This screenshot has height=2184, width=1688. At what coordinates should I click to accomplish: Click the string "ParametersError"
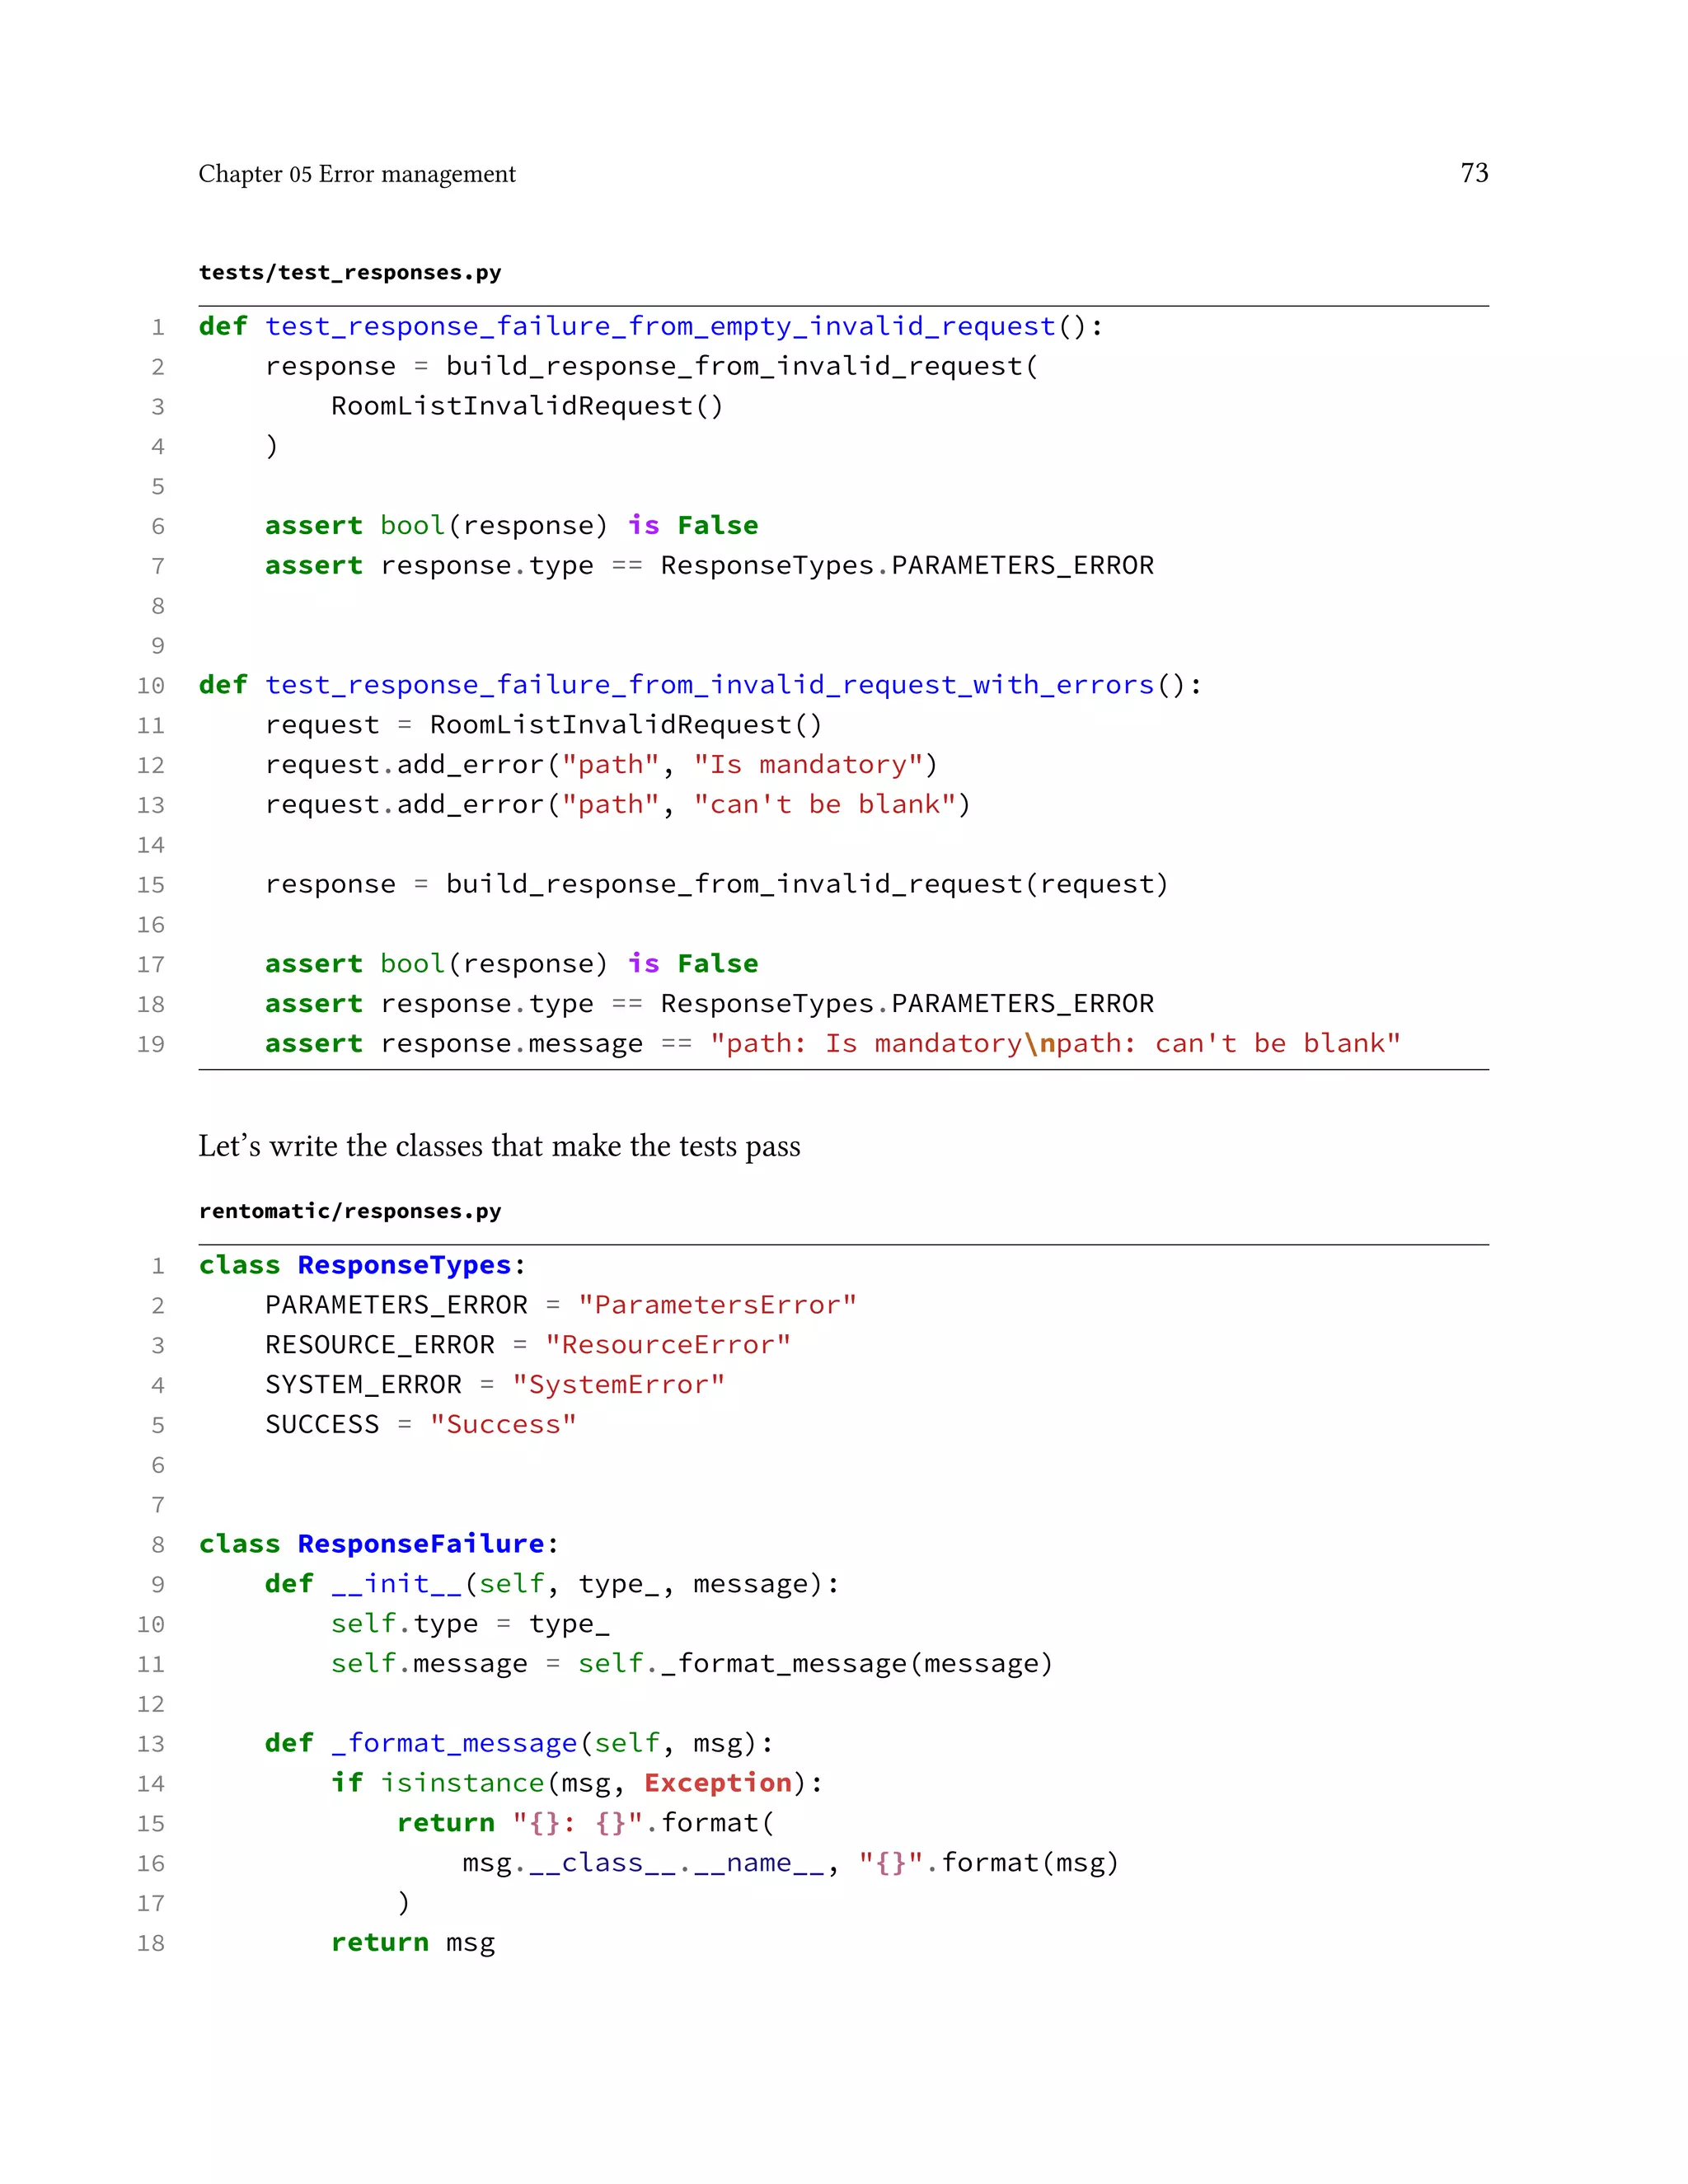click(717, 1305)
